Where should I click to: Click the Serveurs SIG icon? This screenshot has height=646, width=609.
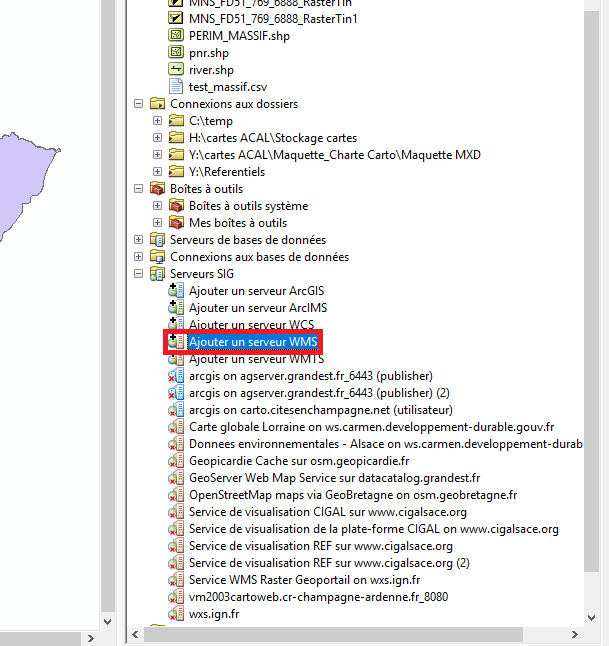pyautogui.click(x=157, y=274)
